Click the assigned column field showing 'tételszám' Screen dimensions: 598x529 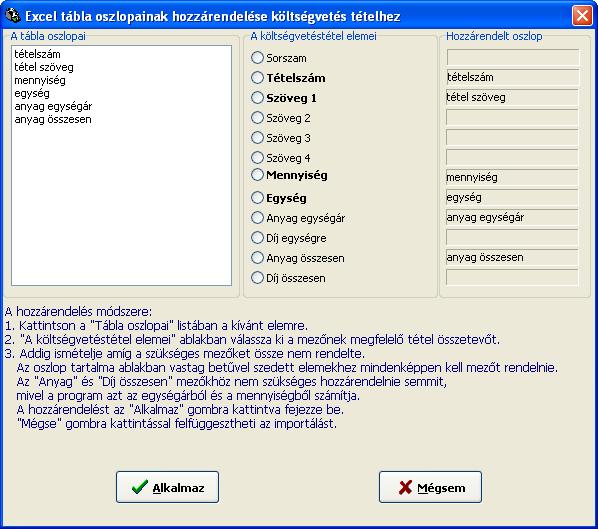click(512, 77)
